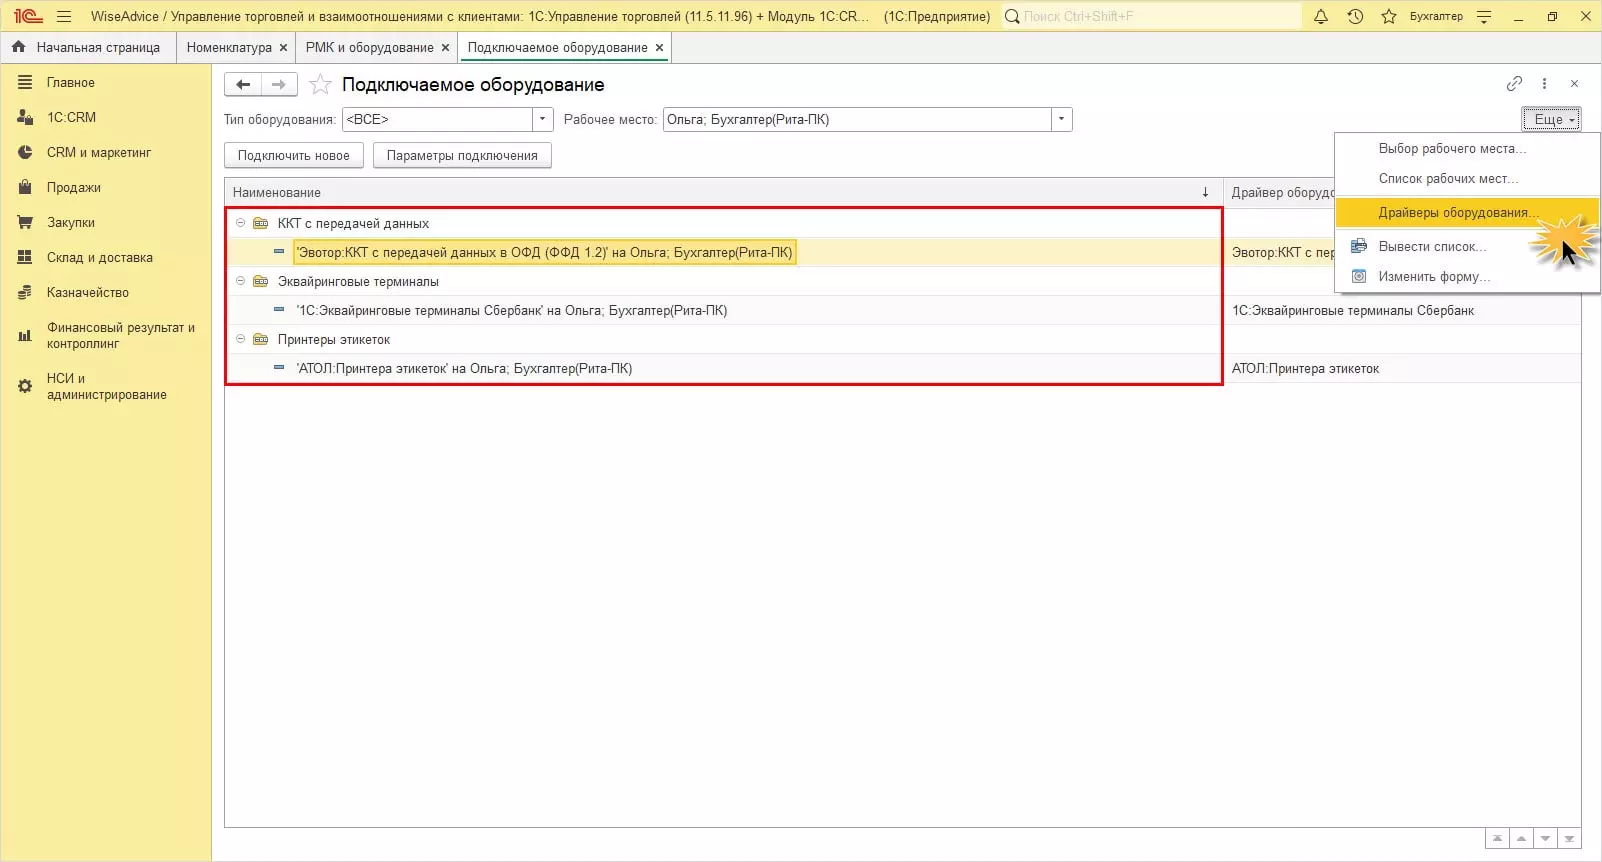This screenshot has width=1602, height=862.
Task: Go to Начальная страница home icon
Action: tap(19, 47)
